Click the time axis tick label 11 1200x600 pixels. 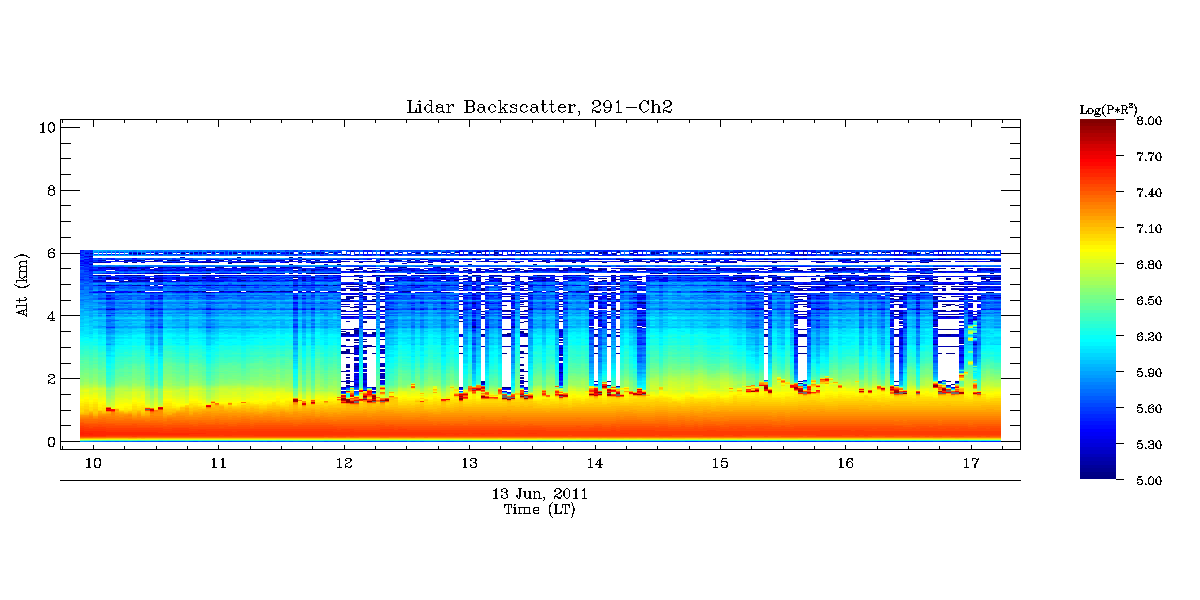tap(218, 464)
